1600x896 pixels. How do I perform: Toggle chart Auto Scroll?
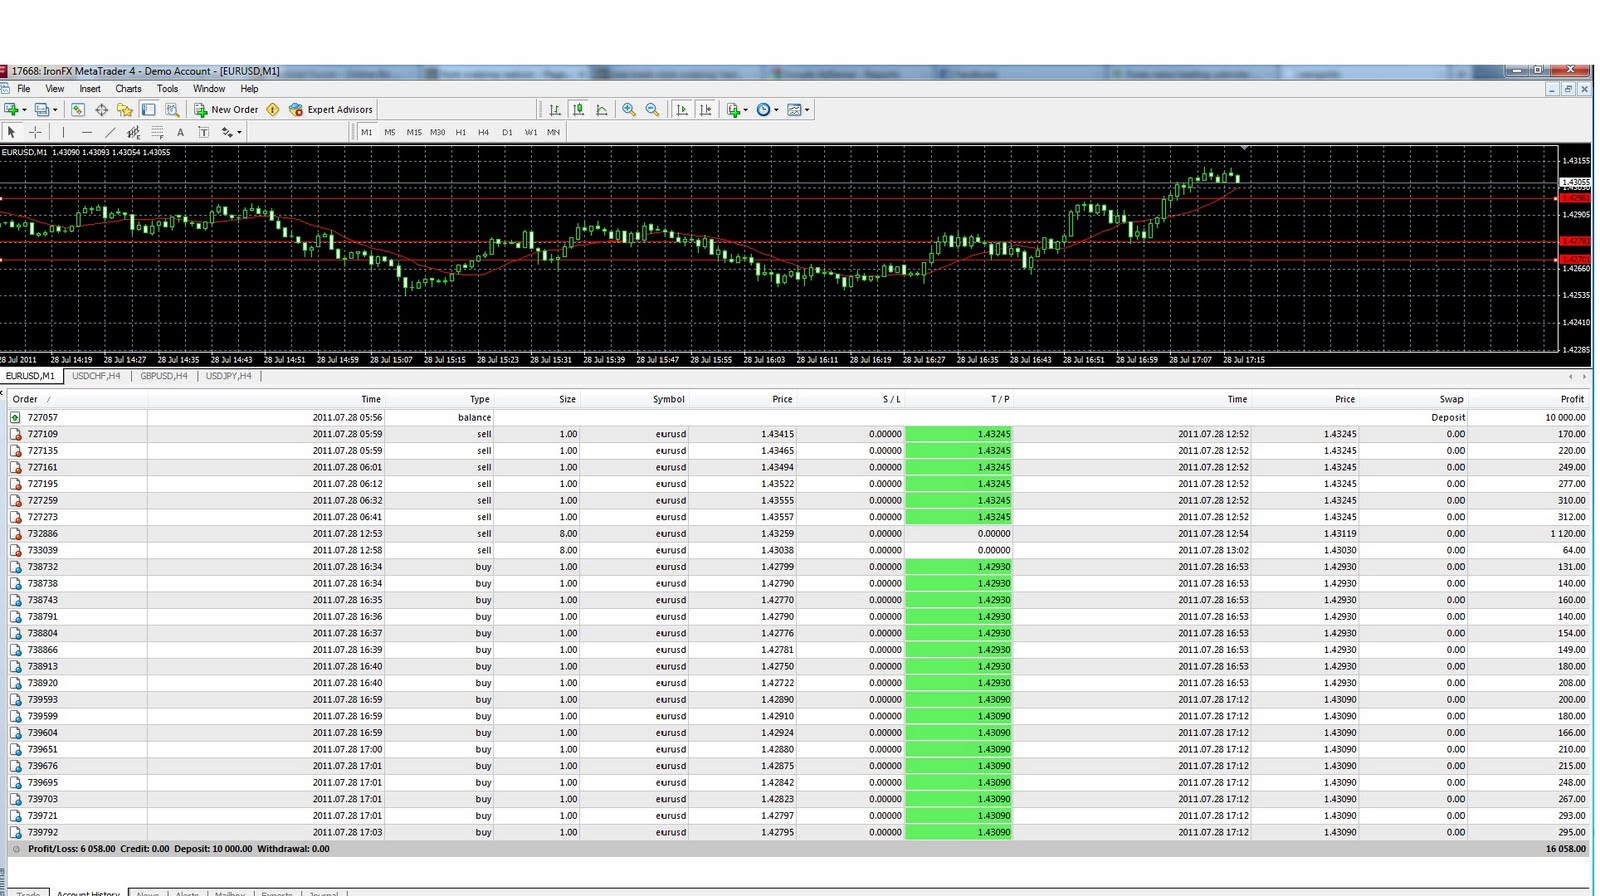[682, 110]
